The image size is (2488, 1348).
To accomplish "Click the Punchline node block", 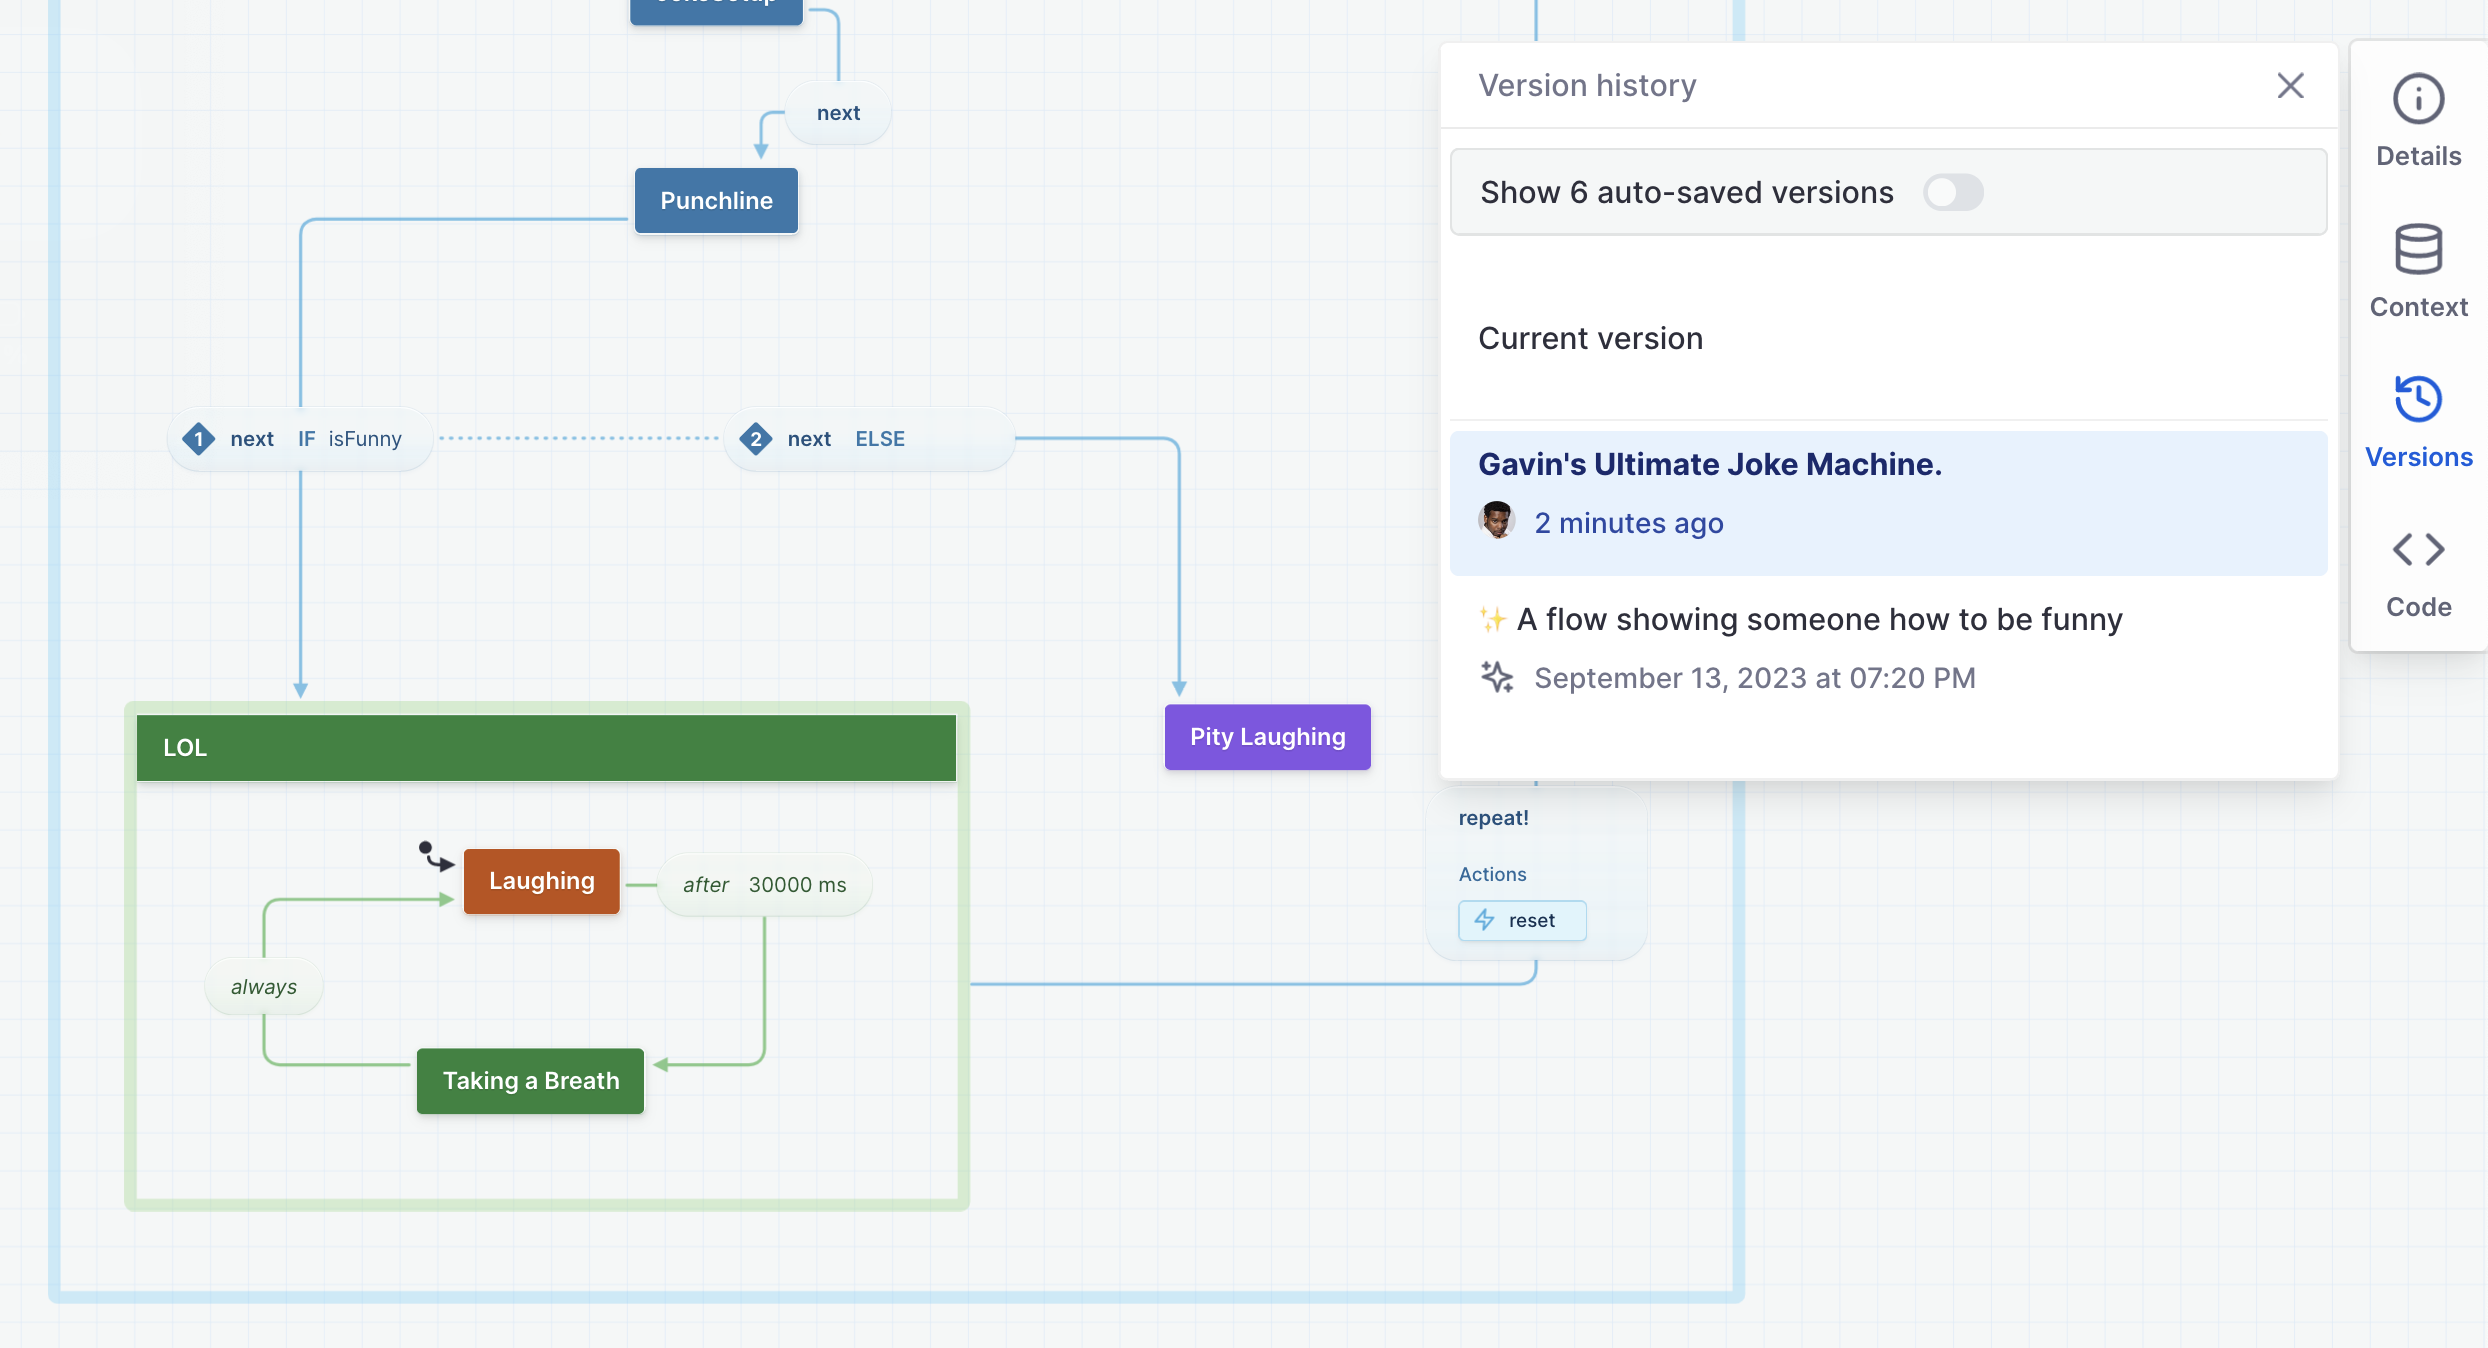I will [714, 199].
